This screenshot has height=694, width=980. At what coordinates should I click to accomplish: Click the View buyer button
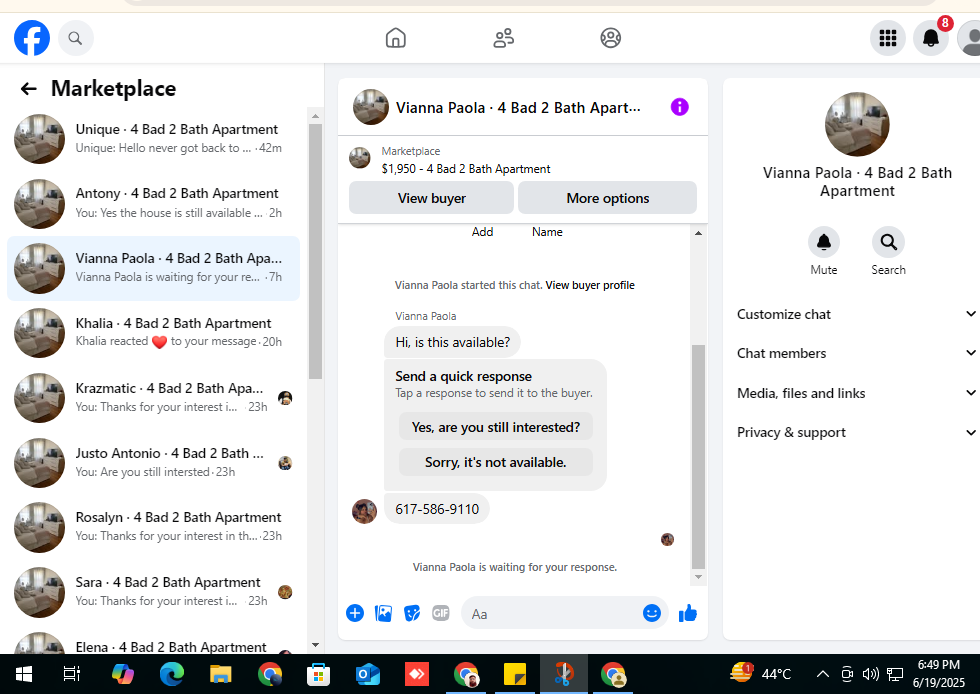431,198
